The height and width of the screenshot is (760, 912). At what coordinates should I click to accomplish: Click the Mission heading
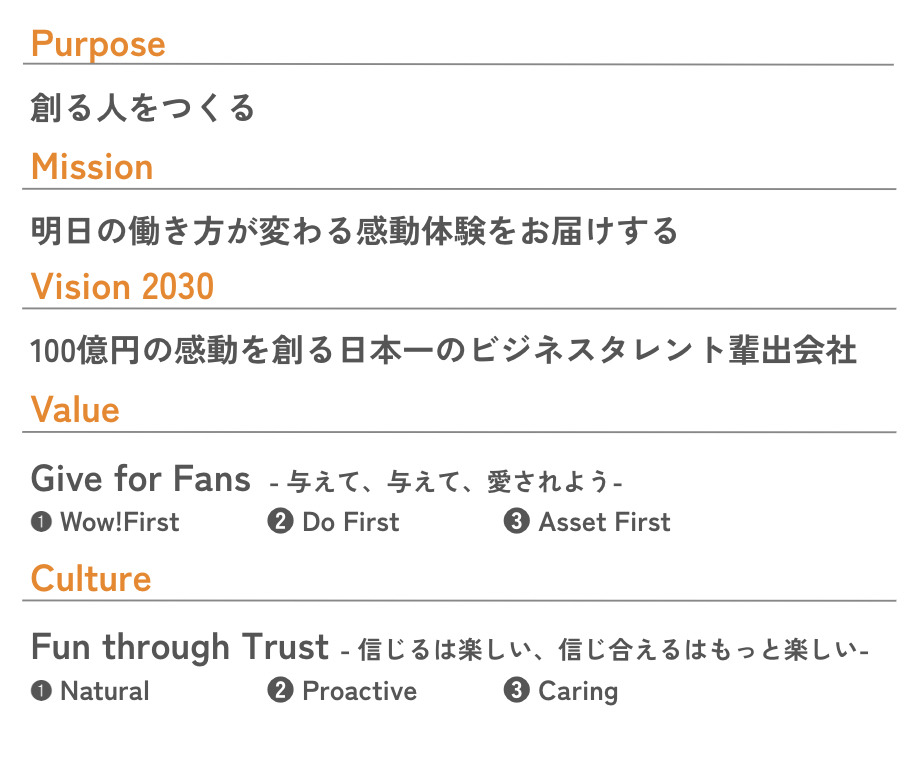coord(92,167)
